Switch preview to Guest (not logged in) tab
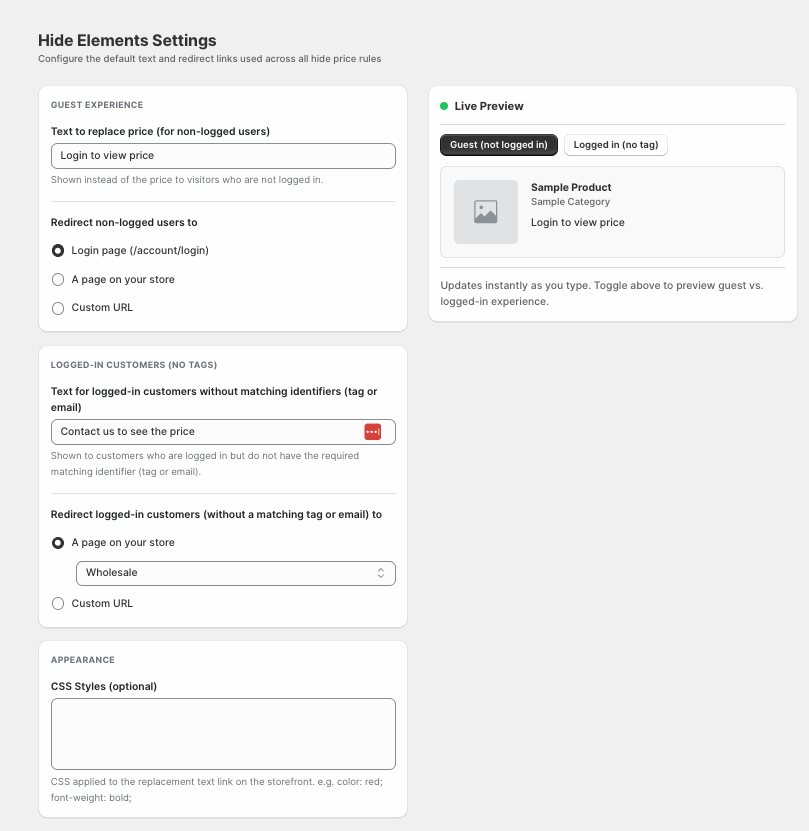The image size is (809, 831). pos(499,145)
